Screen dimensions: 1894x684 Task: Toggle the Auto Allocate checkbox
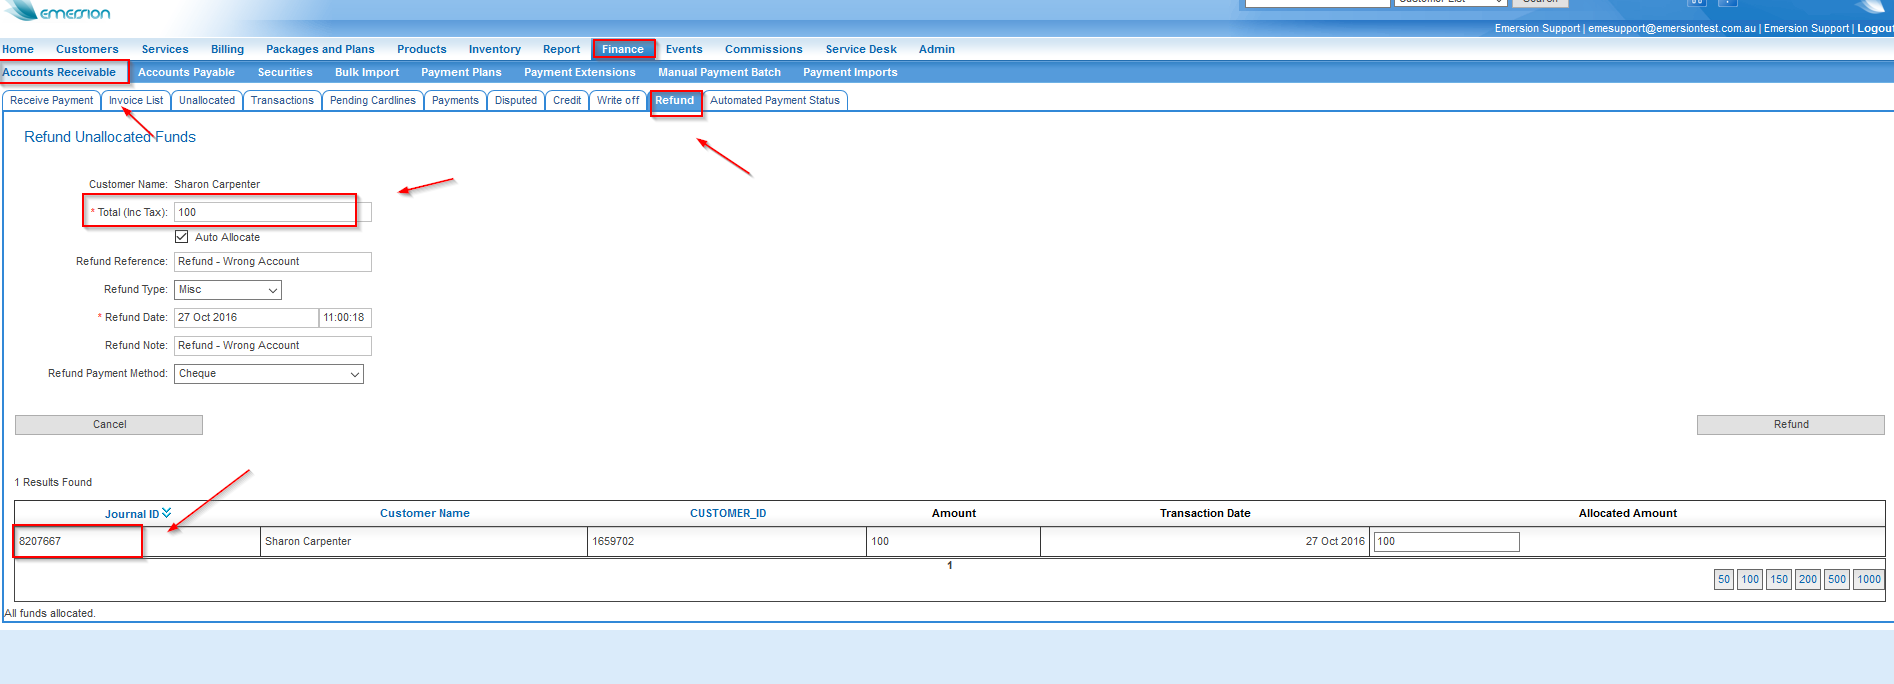click(x=181, y=237)
